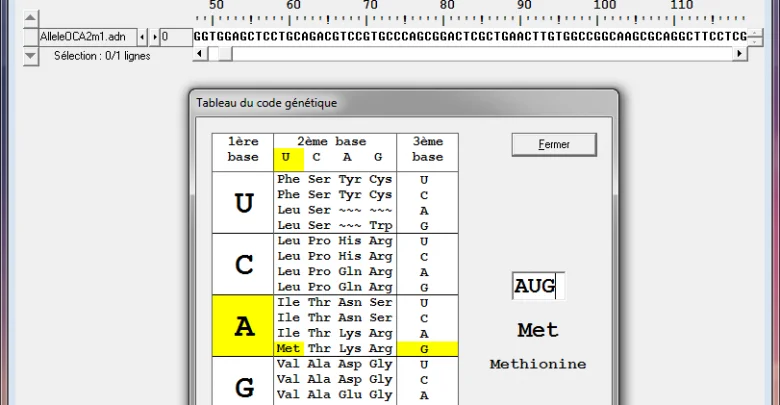Click the Methionine full name label
The width and height of the screenshot is (780, 405).
538,364
